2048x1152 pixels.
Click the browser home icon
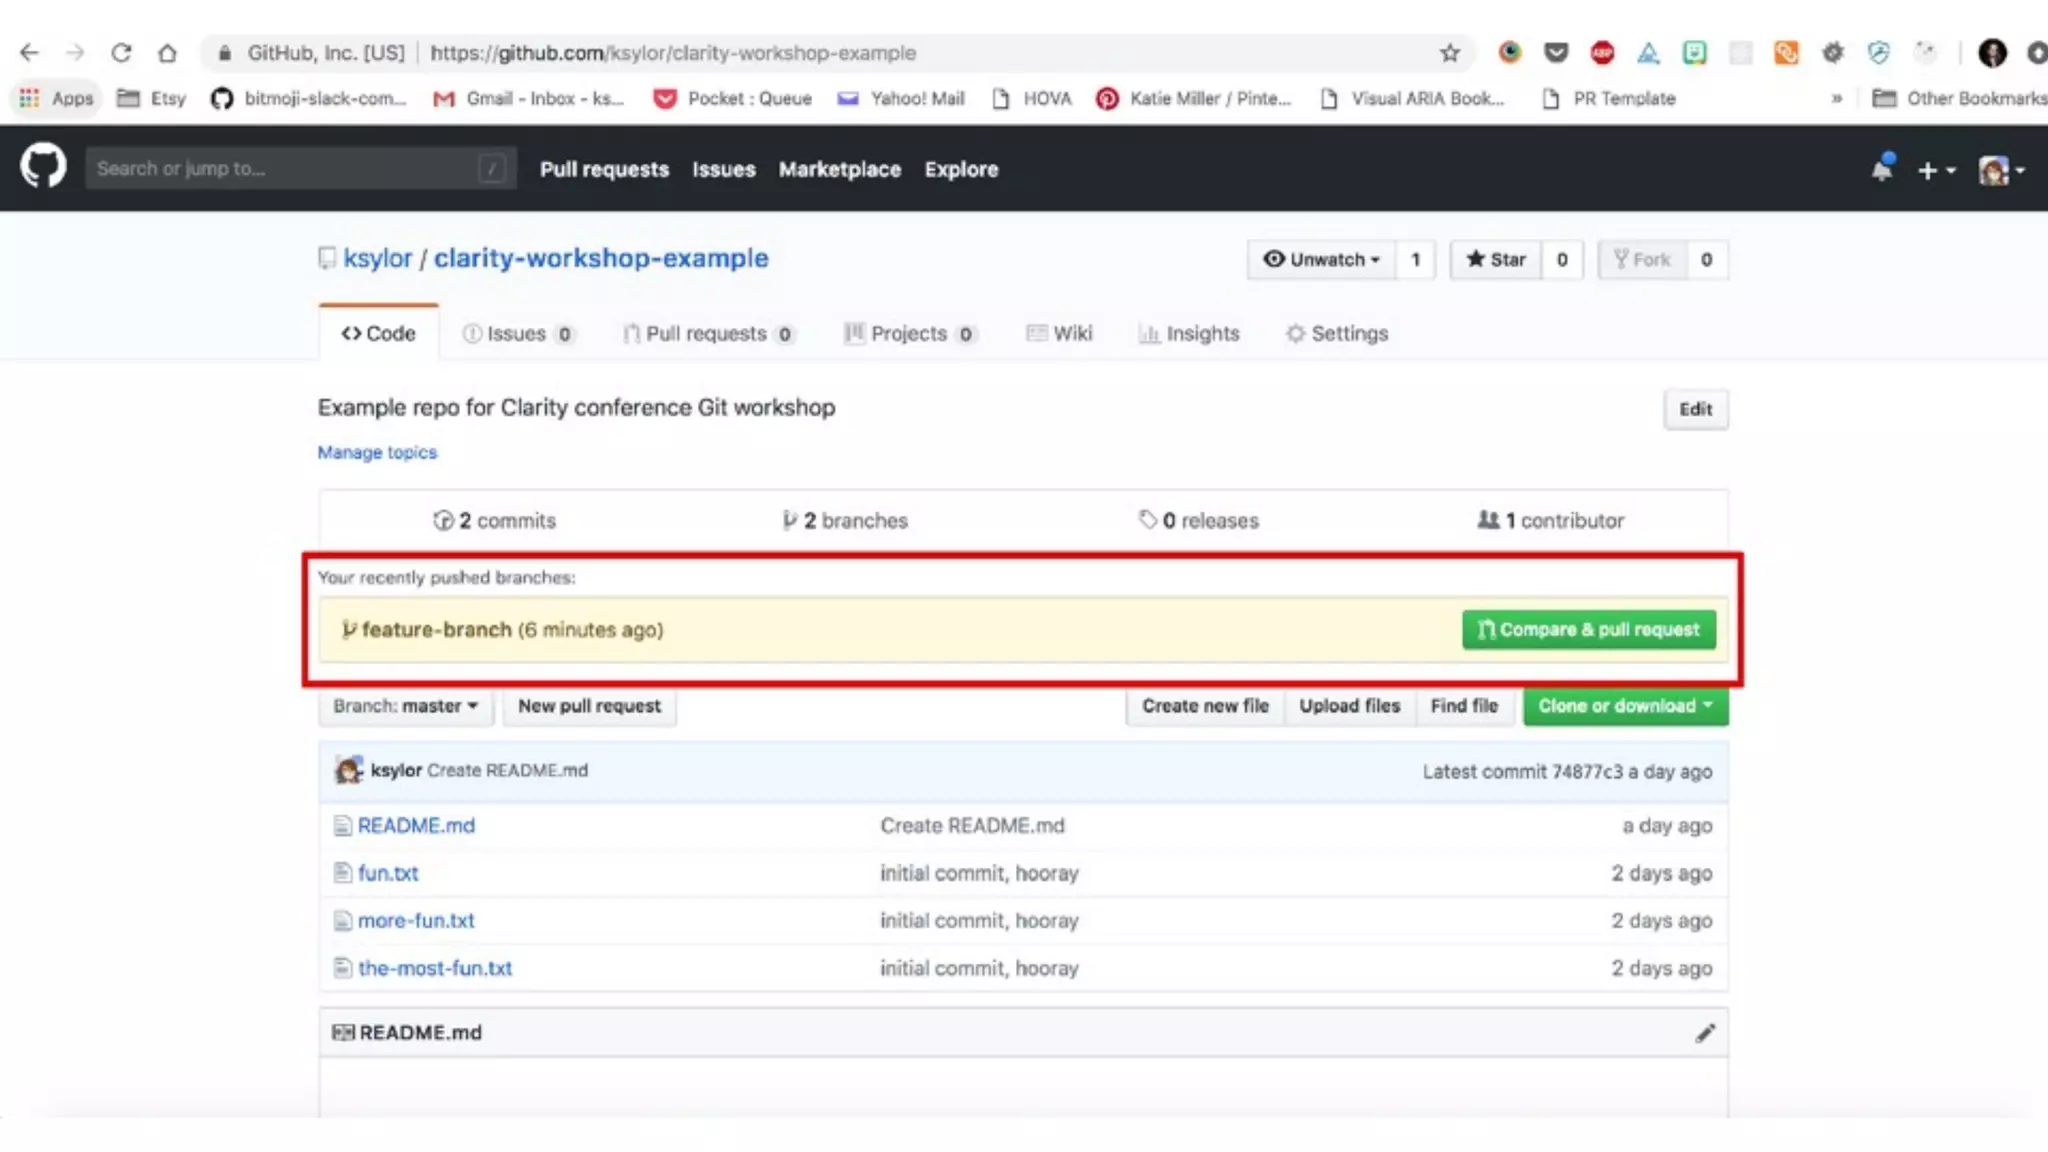click(167, 53)
